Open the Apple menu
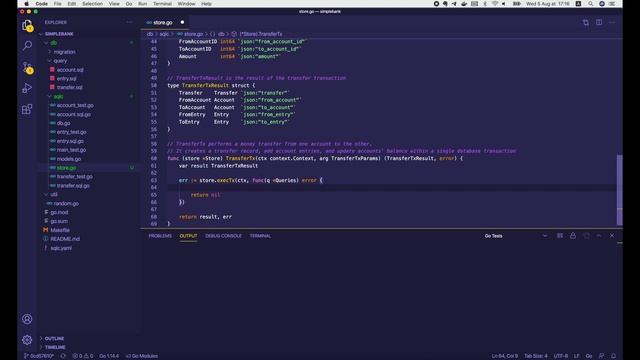Viewport: 640px width, 360px height. click(27, 4)
